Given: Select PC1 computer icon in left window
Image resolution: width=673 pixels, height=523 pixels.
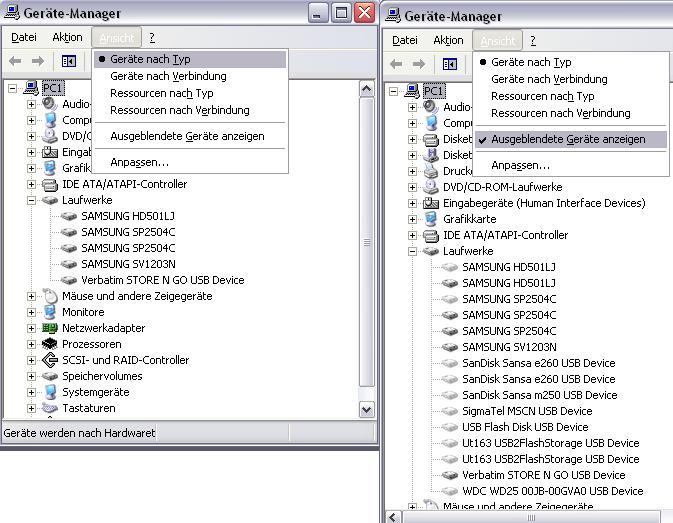Looking at the screenshot, I should (31, 88).
